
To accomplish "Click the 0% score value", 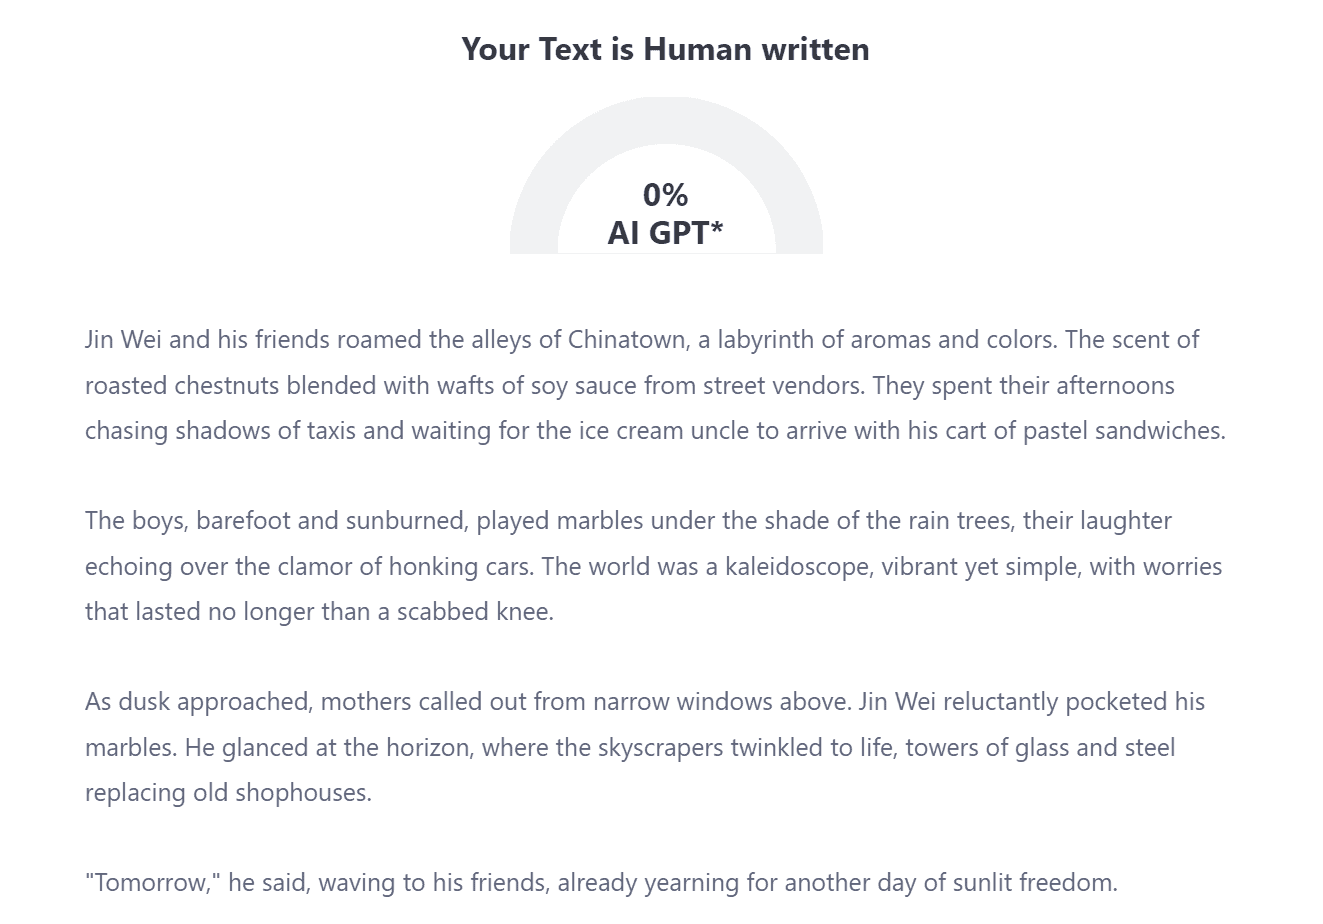I will pyautogui.click(x=665, y=194).
